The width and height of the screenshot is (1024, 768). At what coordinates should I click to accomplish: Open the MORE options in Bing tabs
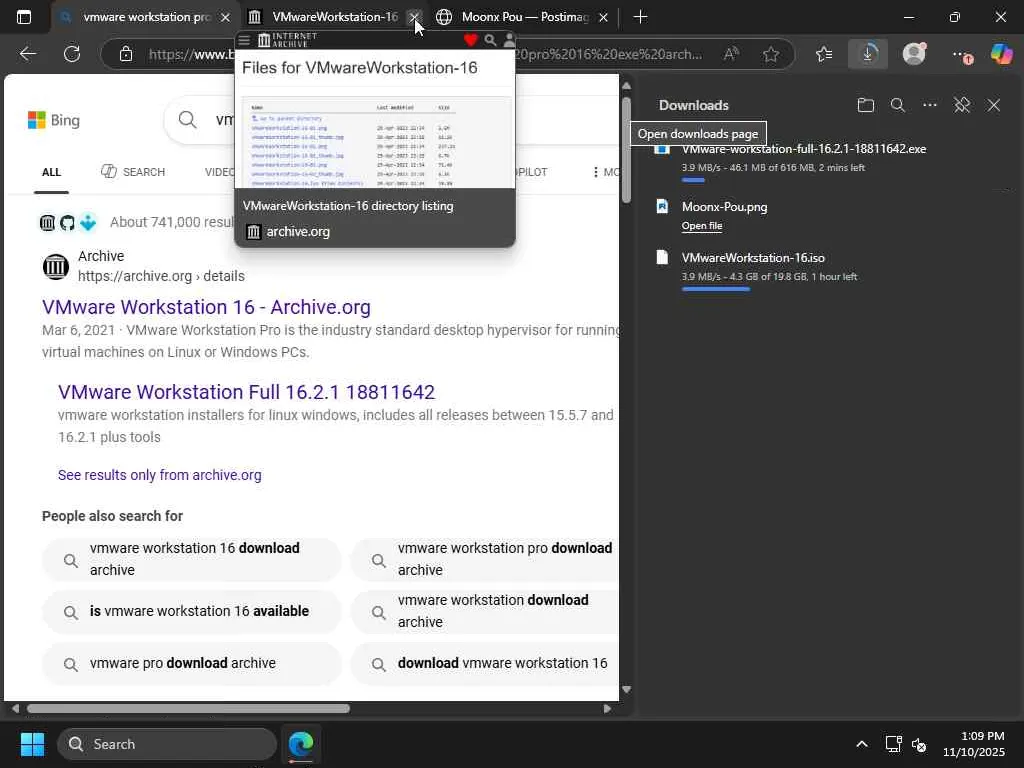click(605, 172)
